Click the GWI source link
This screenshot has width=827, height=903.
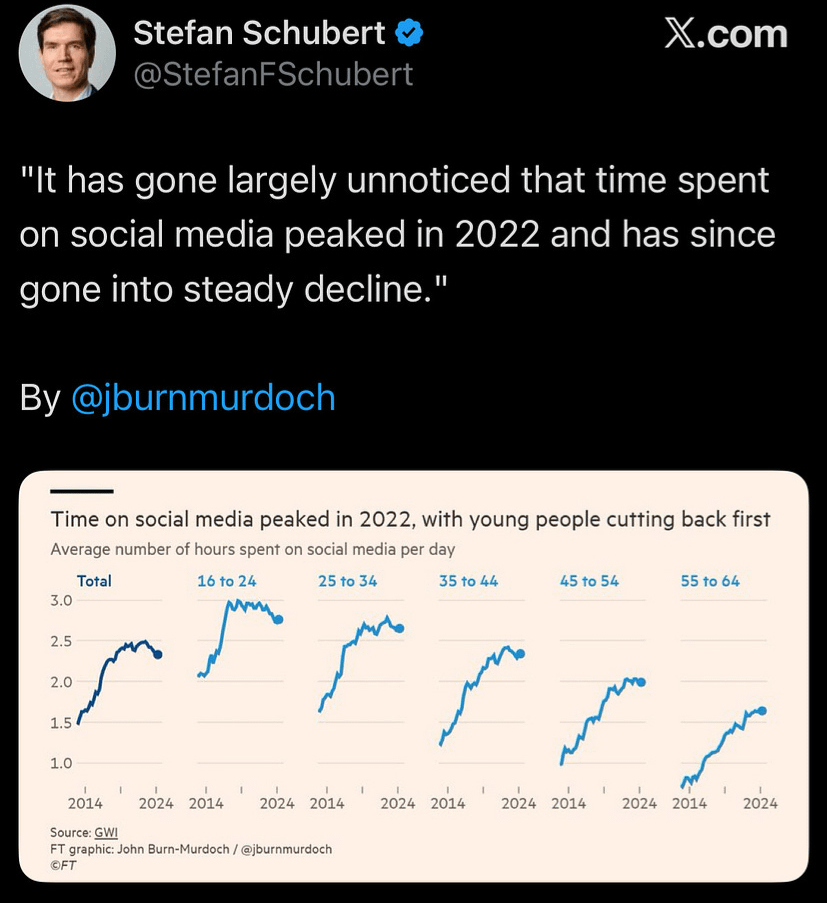click(105, 833)
